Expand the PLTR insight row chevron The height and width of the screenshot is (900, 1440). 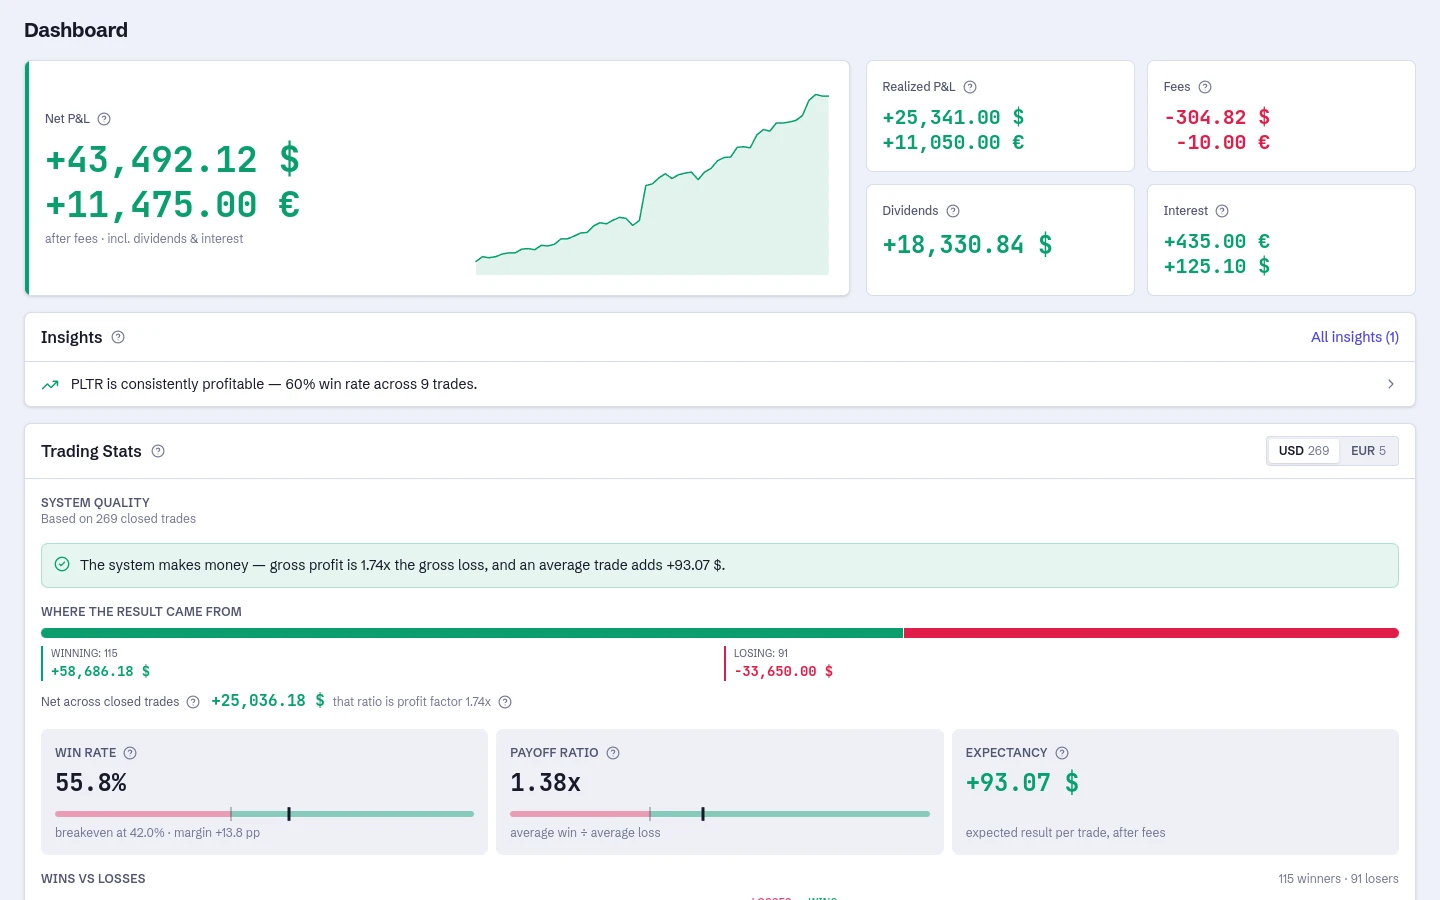tap(1391, 384)
